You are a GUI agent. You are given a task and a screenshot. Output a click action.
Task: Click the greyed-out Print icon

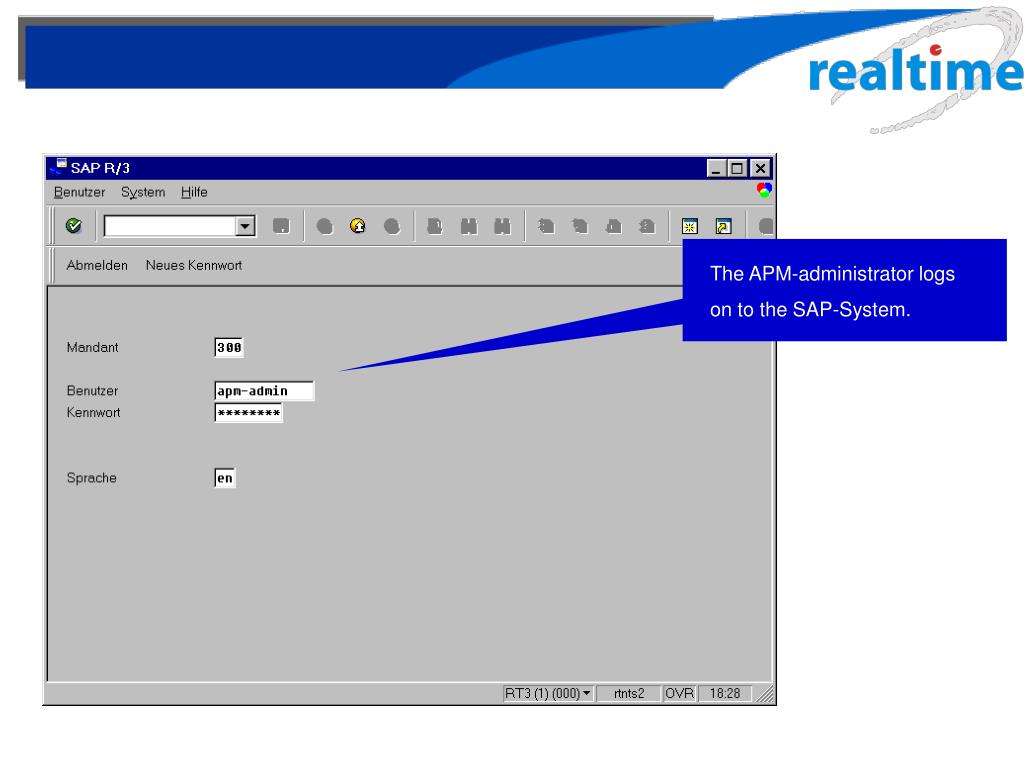tap(434, 226)
